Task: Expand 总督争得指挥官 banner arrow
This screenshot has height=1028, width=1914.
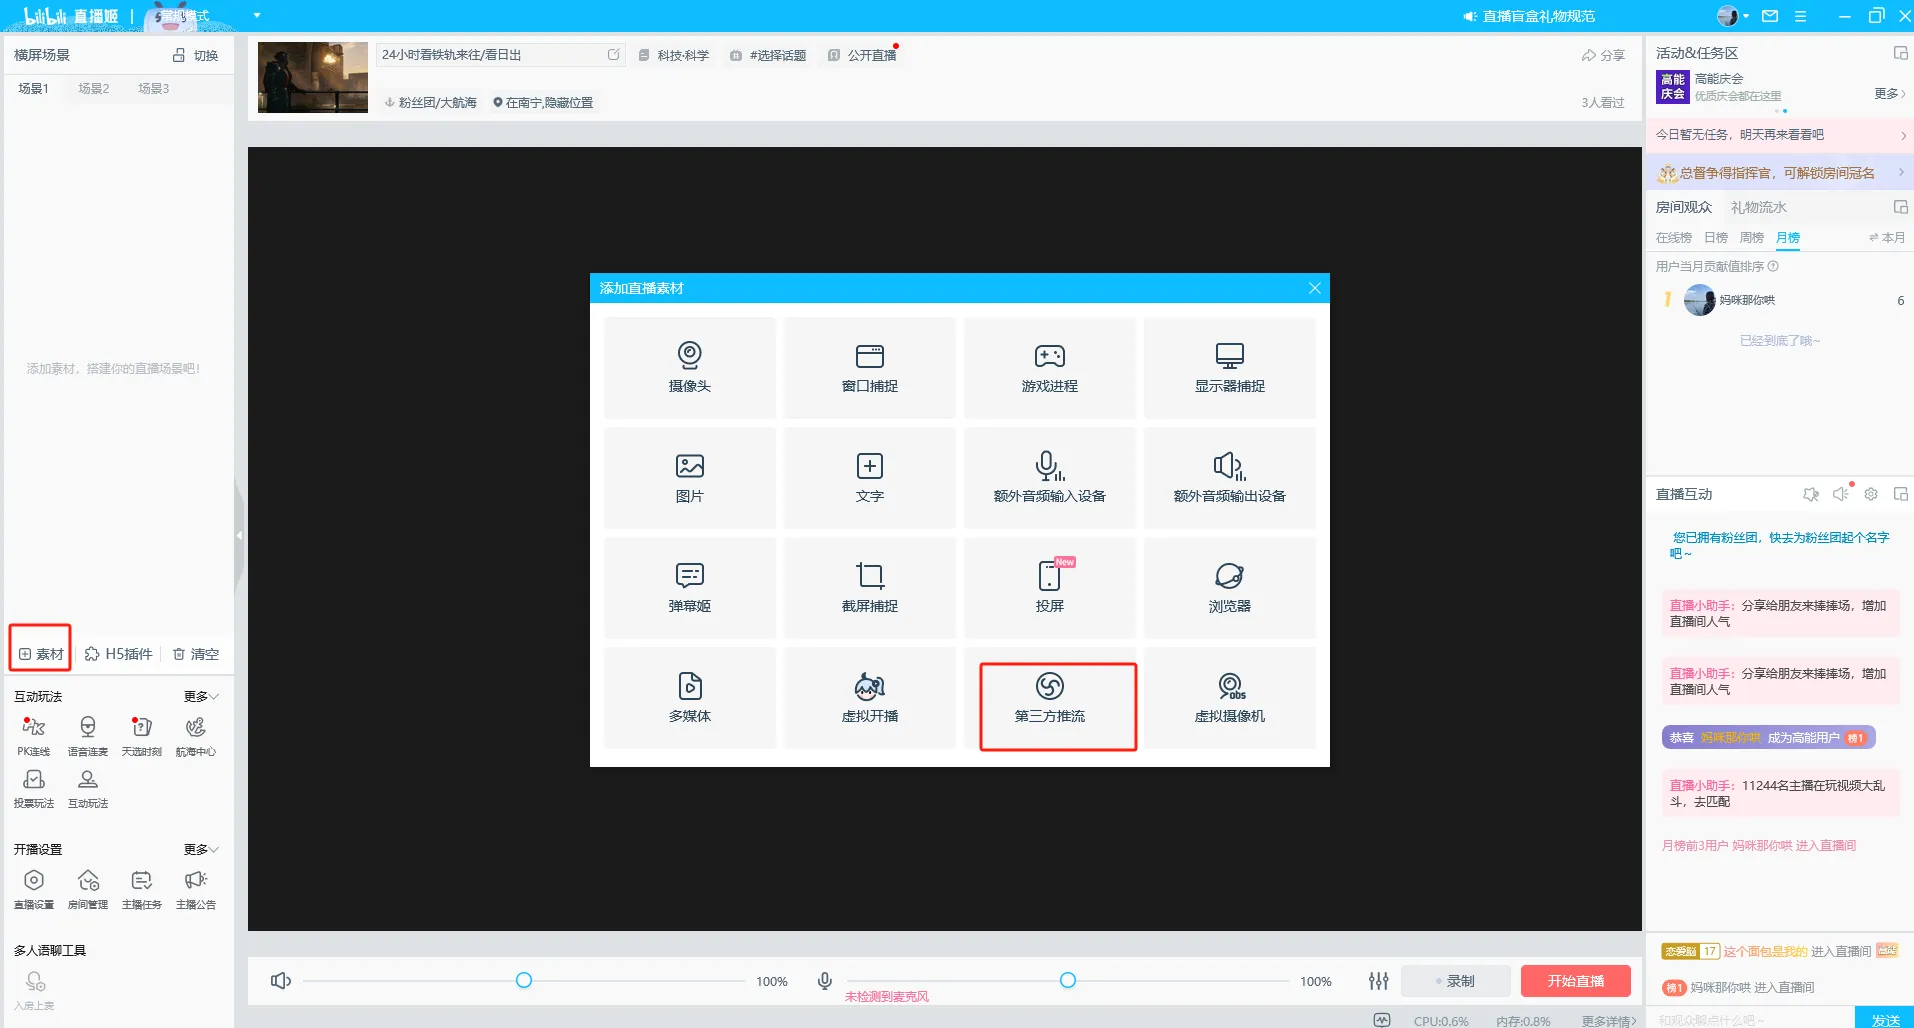Action: point(1901,172)
